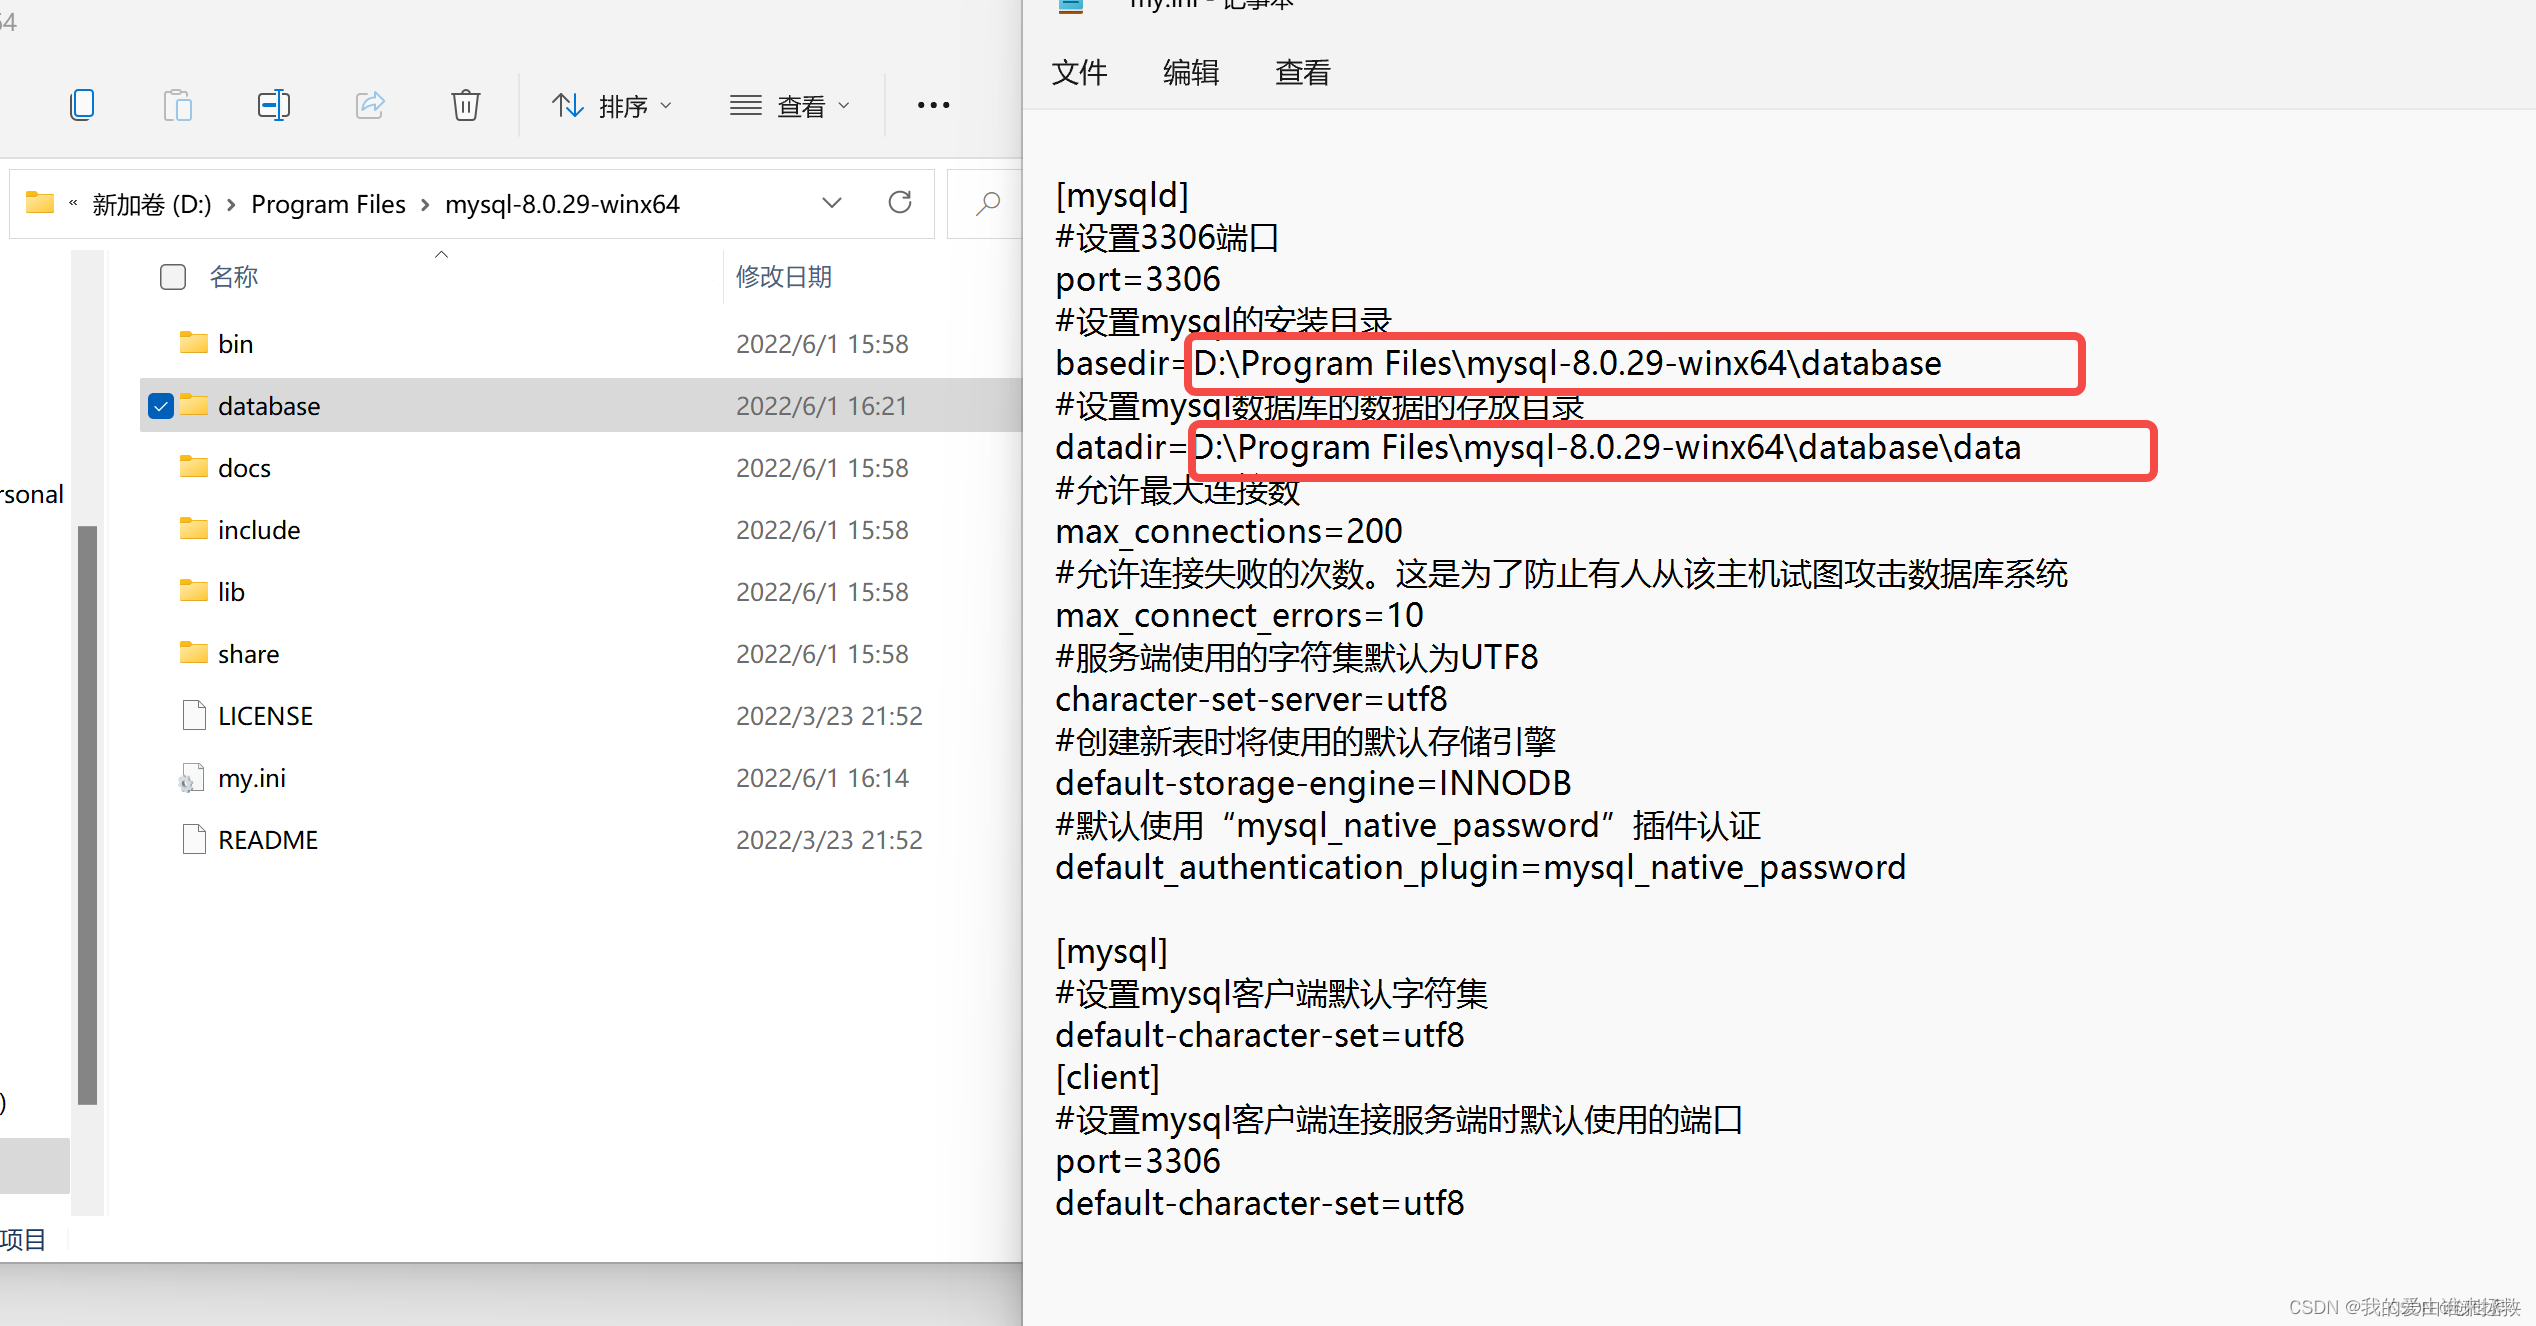2536x1326 pixels.
Task: Expand the address bar path dropdown
Action: [x=832, y=205]
